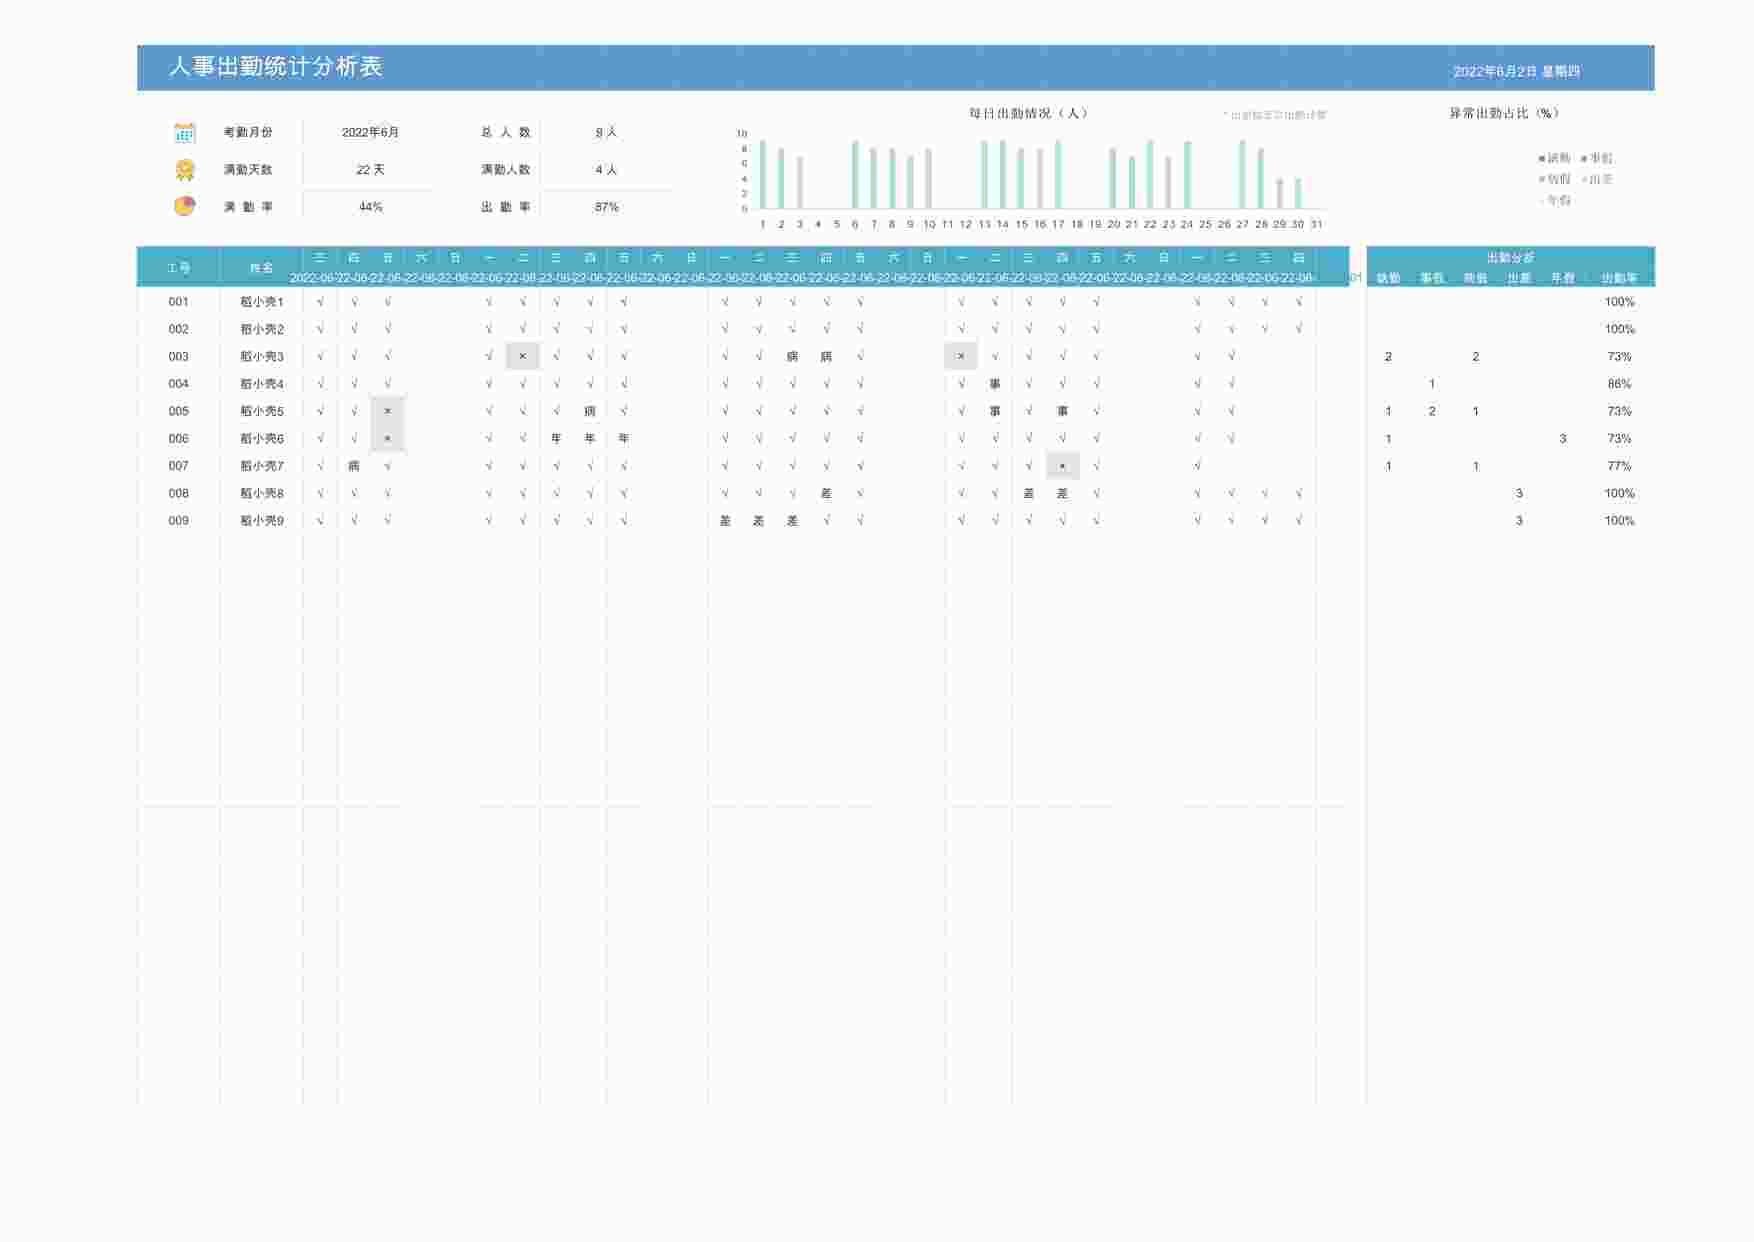Select employee ID cell 001
The height and width of the screenshot is (1242, 1754).
[178, 302]
